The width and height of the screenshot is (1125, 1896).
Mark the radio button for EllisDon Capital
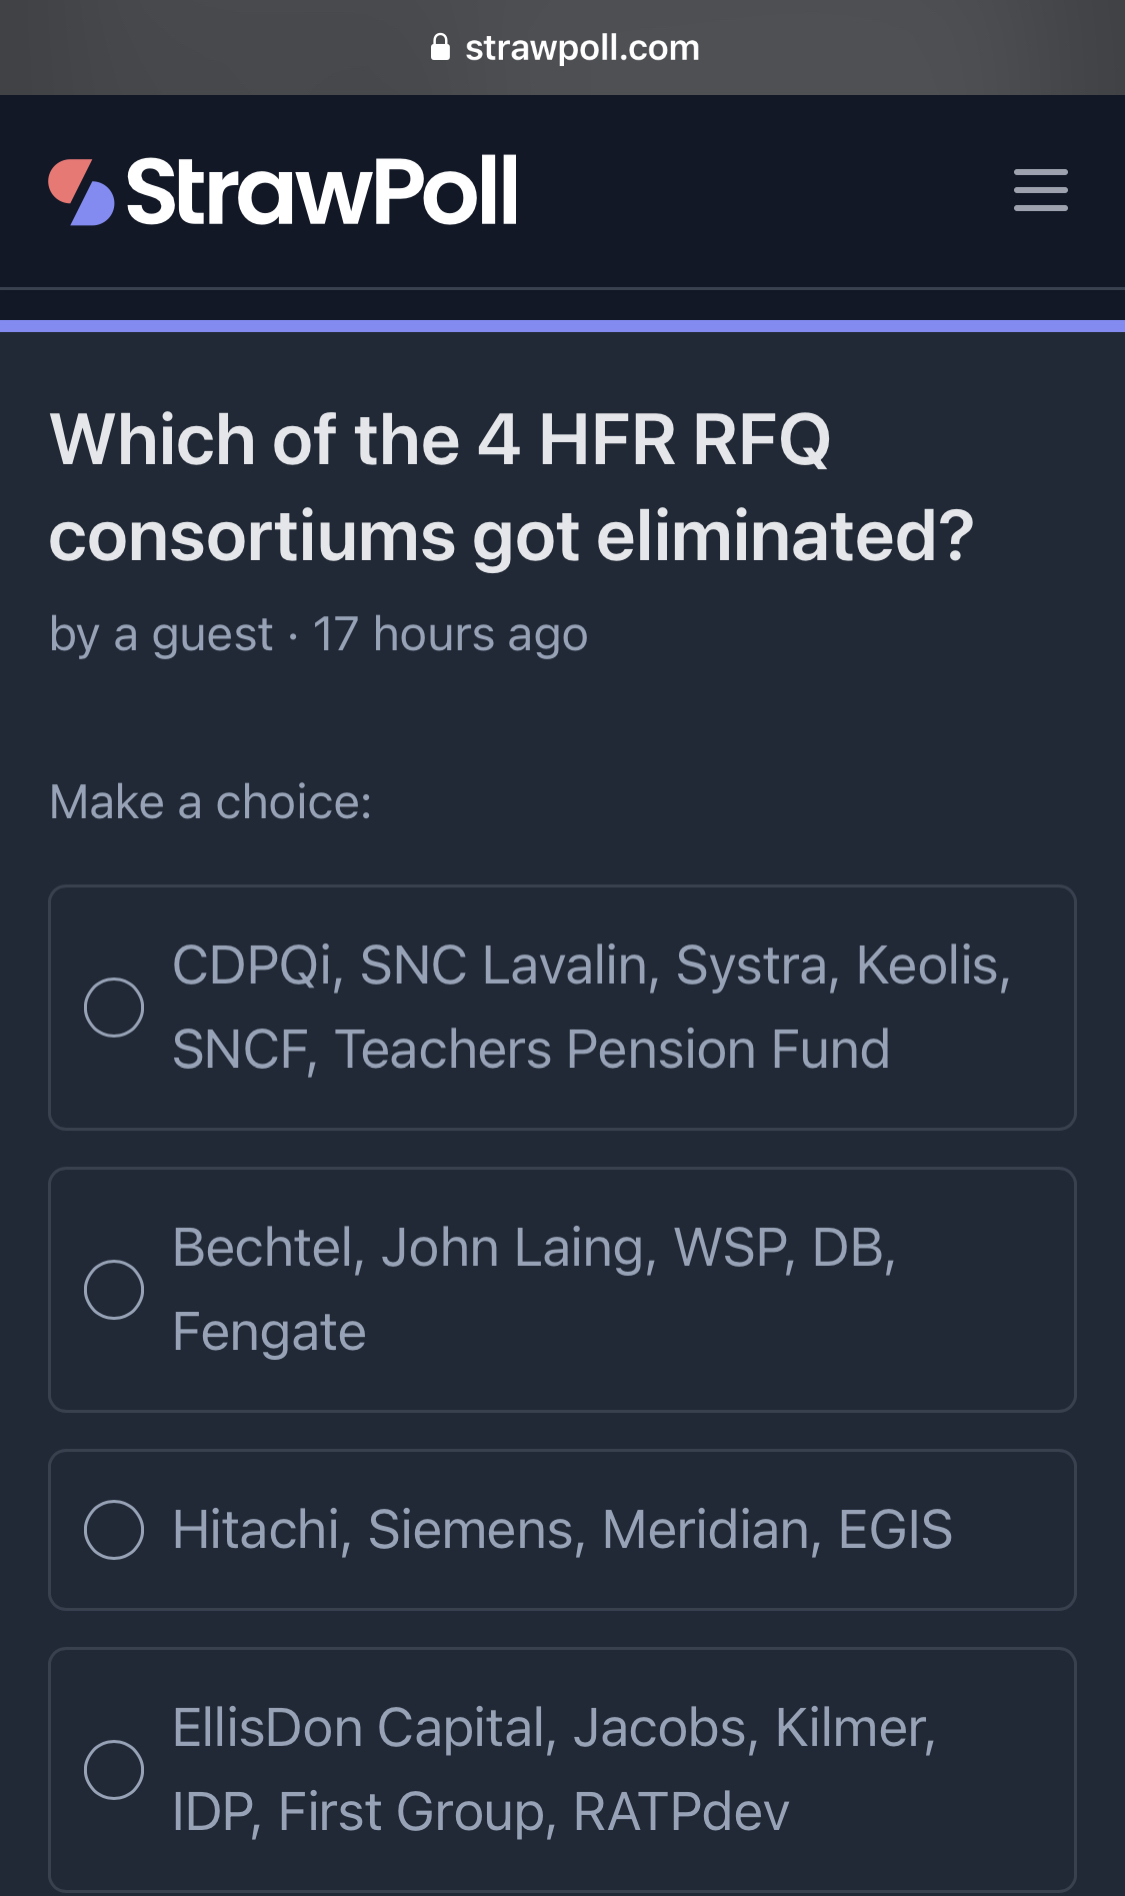114,1769
